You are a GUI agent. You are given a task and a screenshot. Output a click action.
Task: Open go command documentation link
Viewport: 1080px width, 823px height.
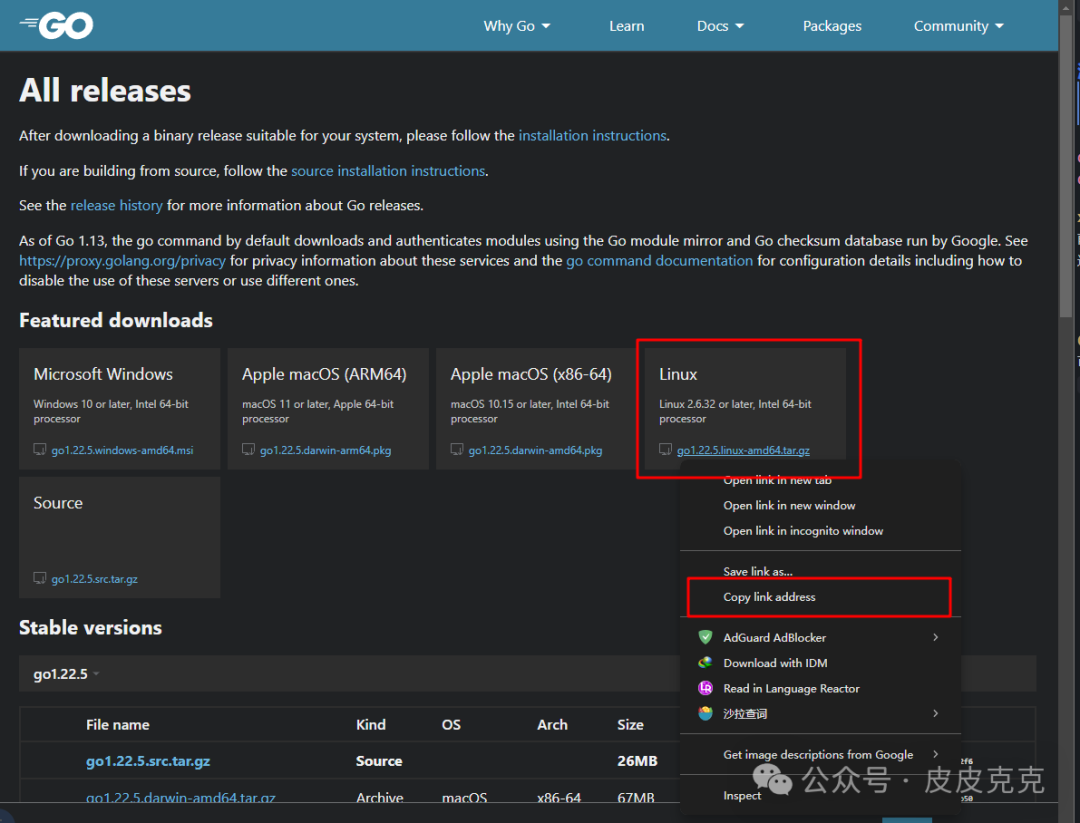[x=659, y=261]
